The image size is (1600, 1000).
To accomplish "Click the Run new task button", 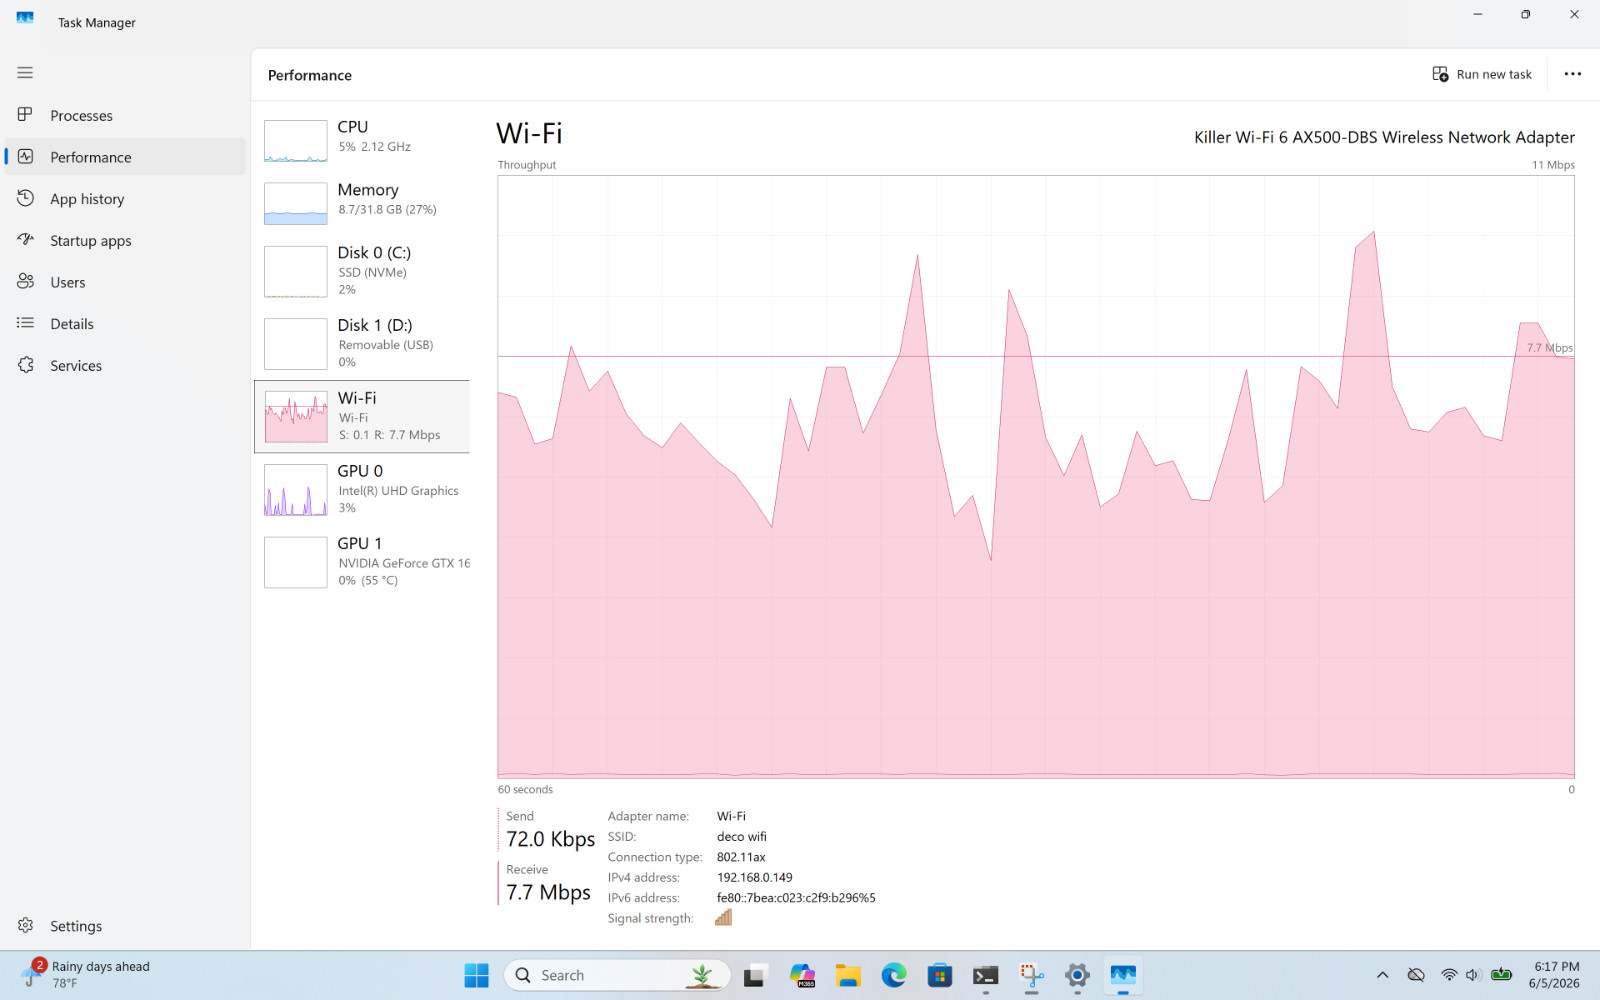I will point(1482,74).
